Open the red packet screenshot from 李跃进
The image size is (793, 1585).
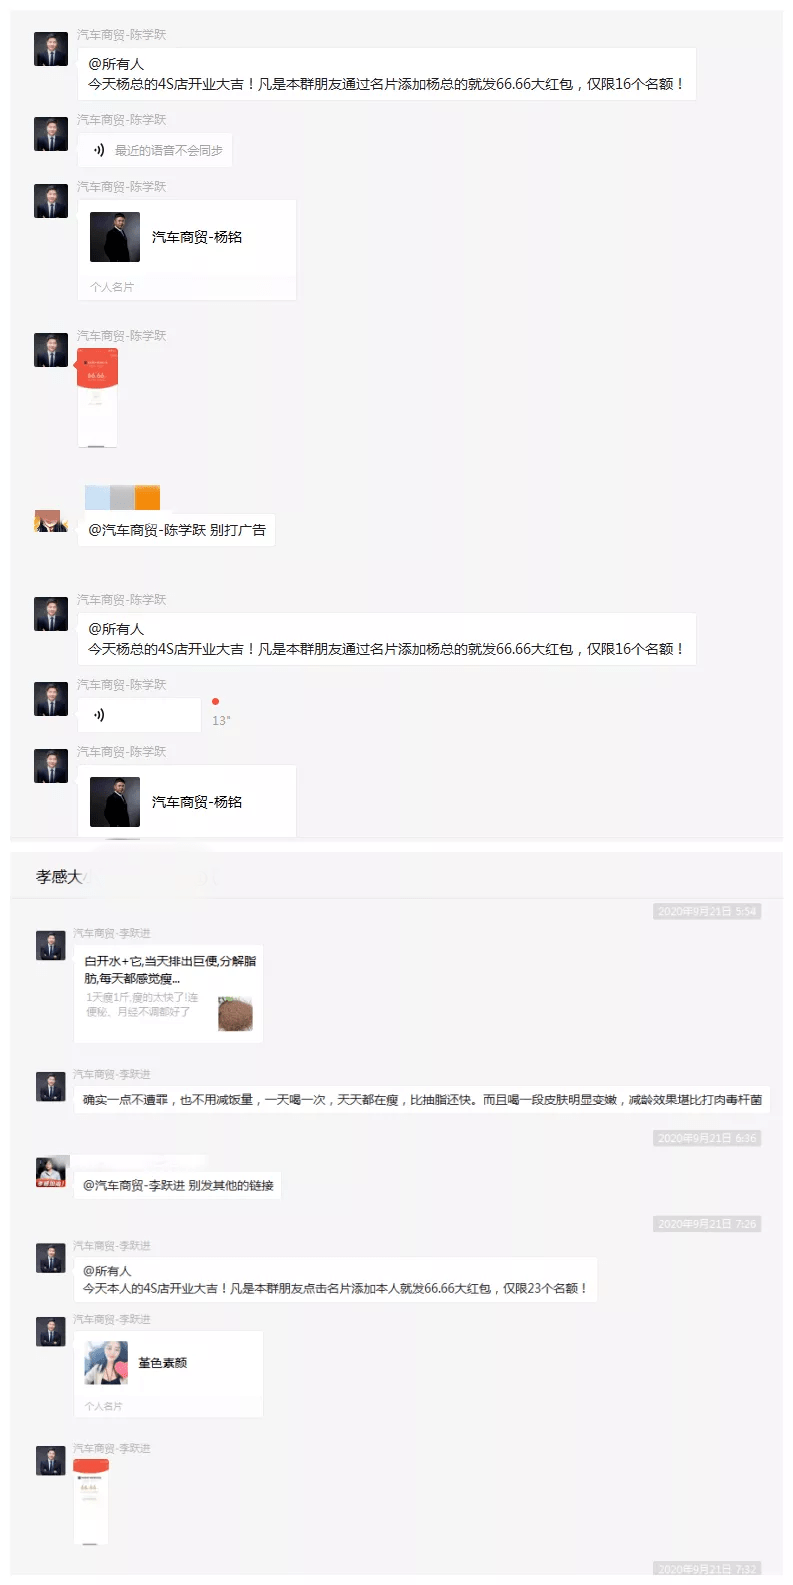[91, 1502]
